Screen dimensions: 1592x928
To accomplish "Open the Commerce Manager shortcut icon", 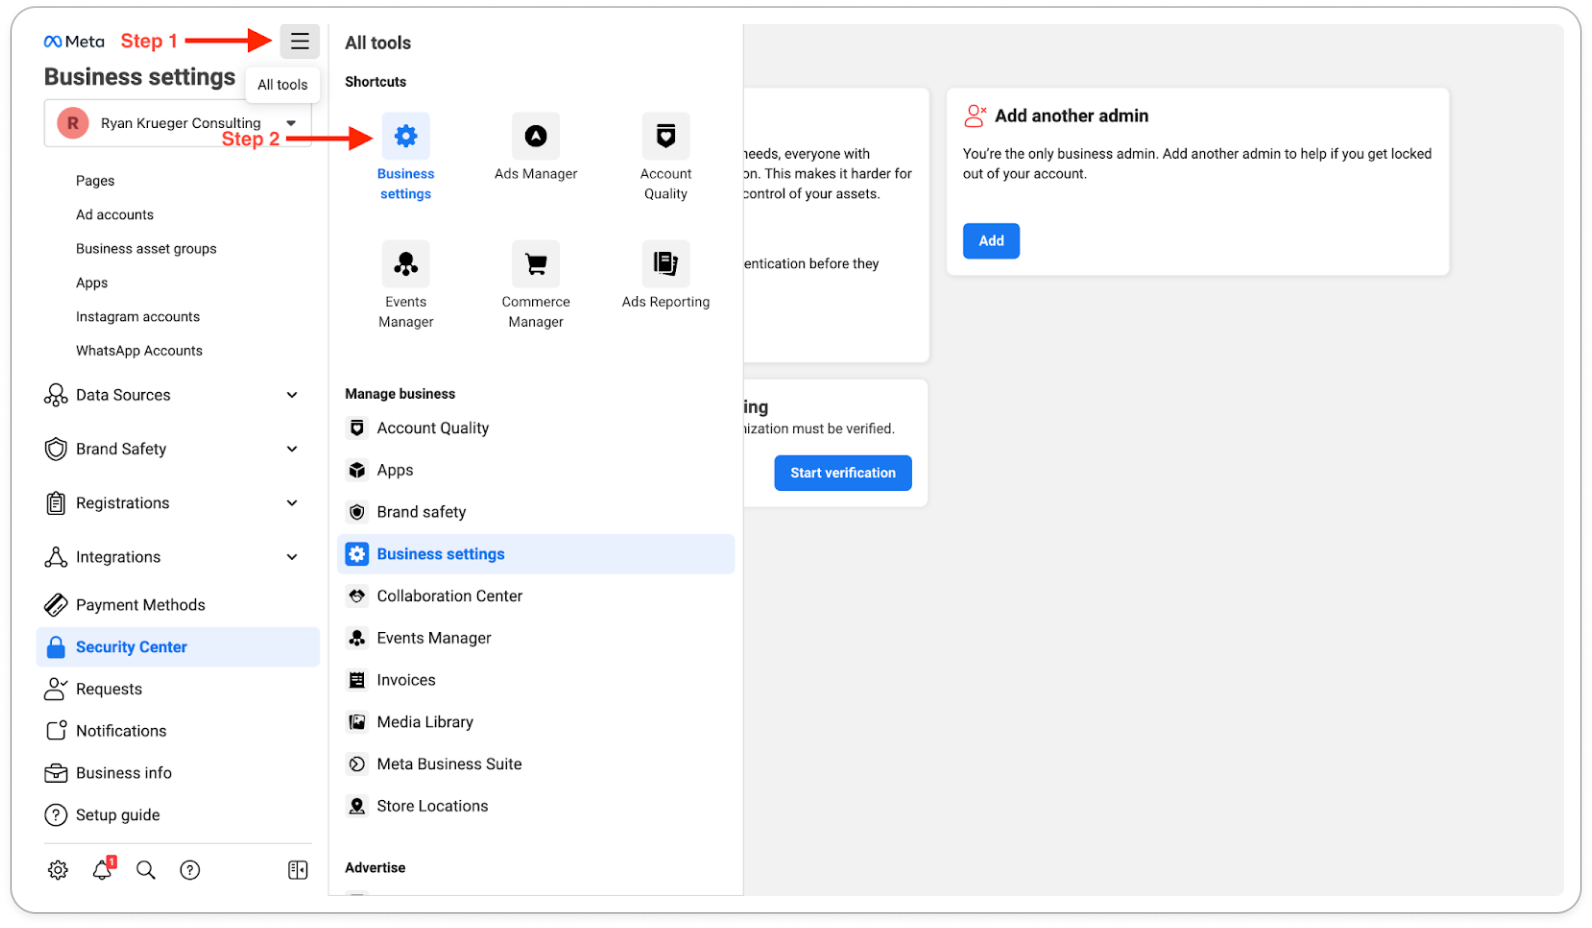I will pos(536,264).
